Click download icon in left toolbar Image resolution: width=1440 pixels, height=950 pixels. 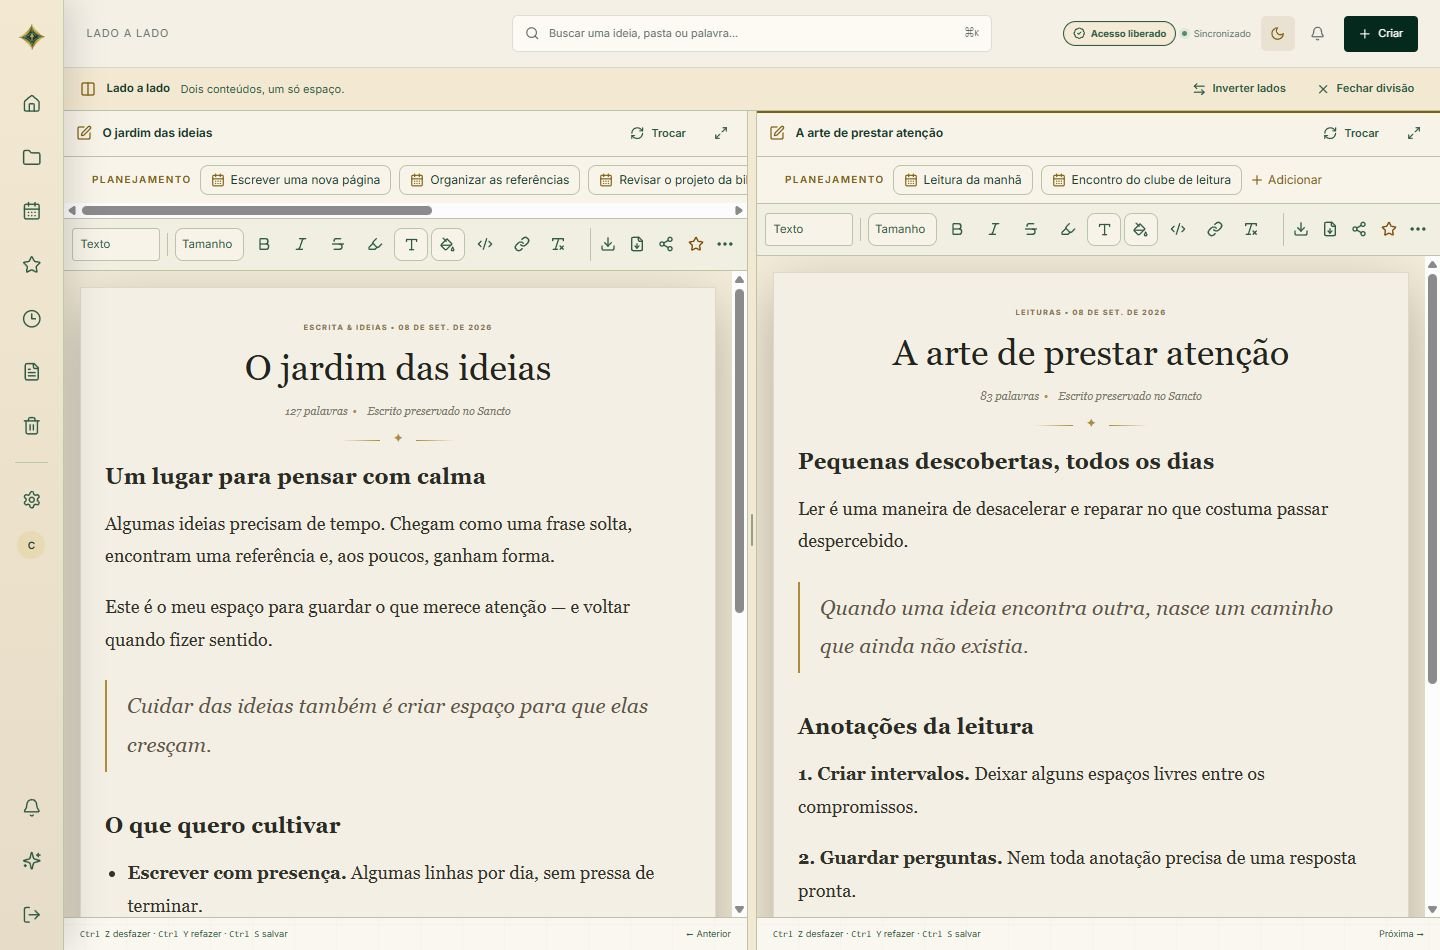click(608, 244)
